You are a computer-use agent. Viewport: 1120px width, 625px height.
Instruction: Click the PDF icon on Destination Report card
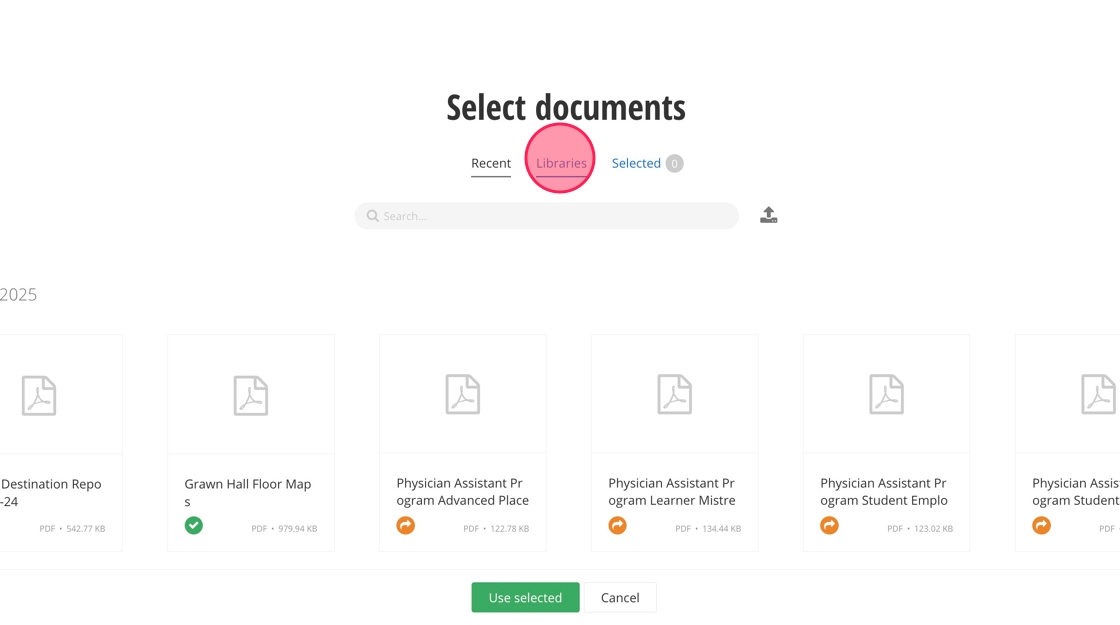39,395
